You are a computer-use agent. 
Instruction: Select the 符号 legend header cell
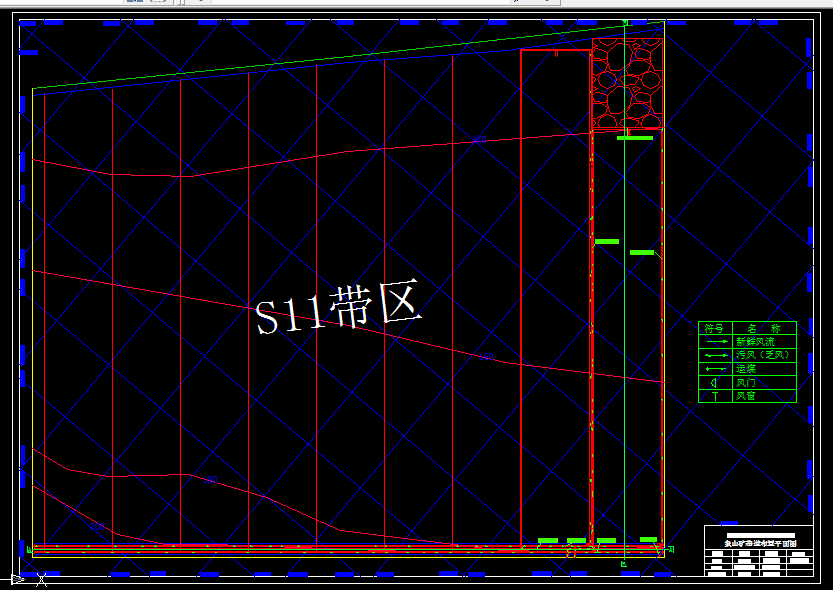(715, 328)
